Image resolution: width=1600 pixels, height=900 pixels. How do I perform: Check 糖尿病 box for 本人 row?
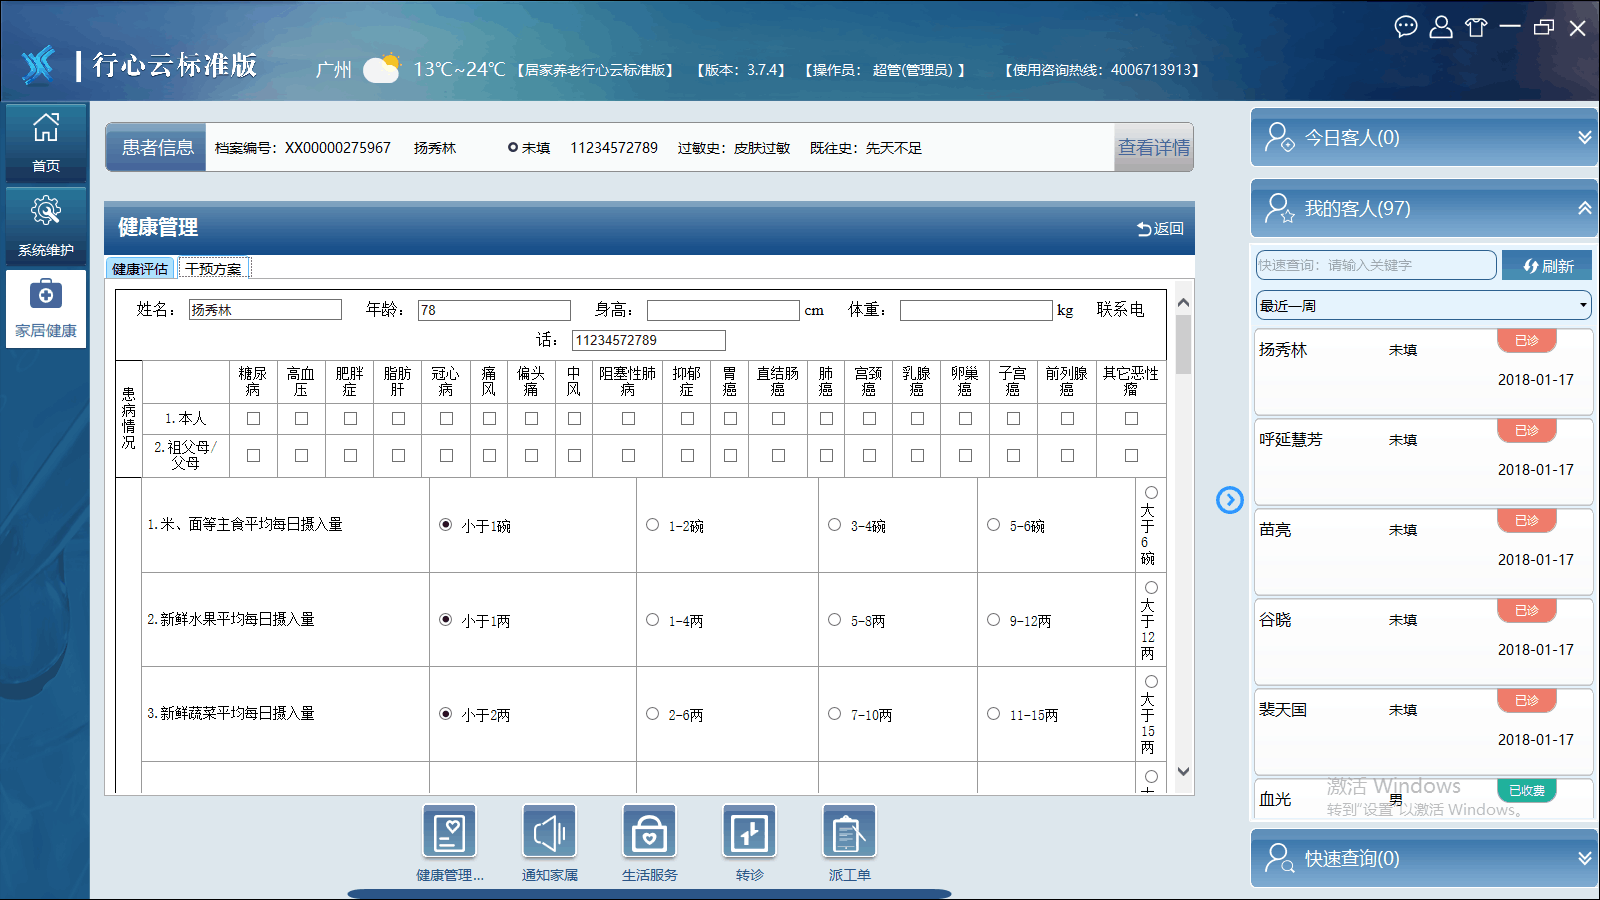tap(253, 419)
